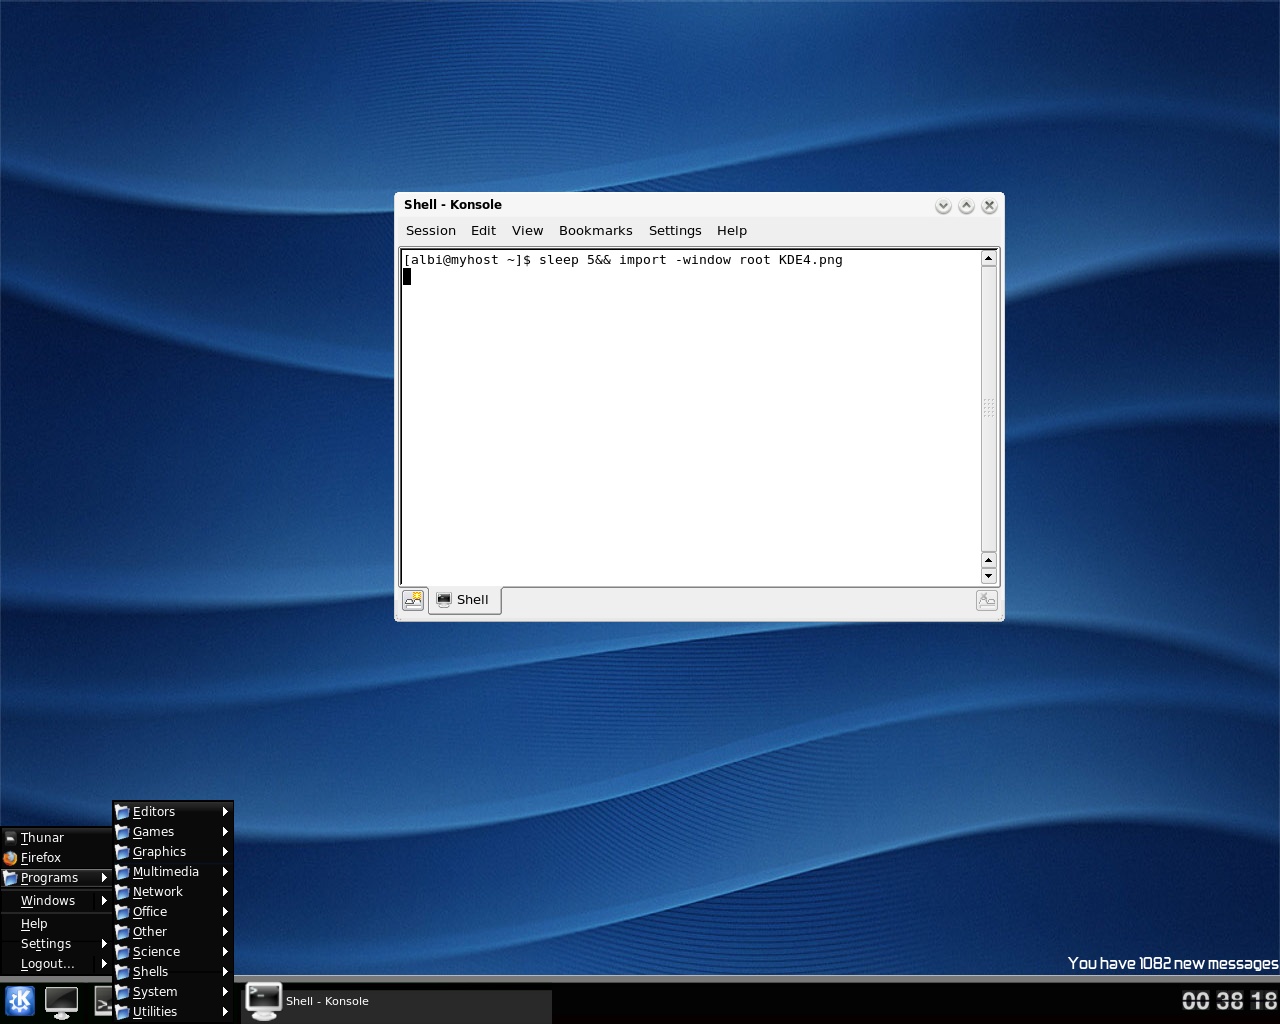The height and width of the screenshot is (1024, 1280).
Task: Click the close session icon in Konsole
Action: point(986,600)
